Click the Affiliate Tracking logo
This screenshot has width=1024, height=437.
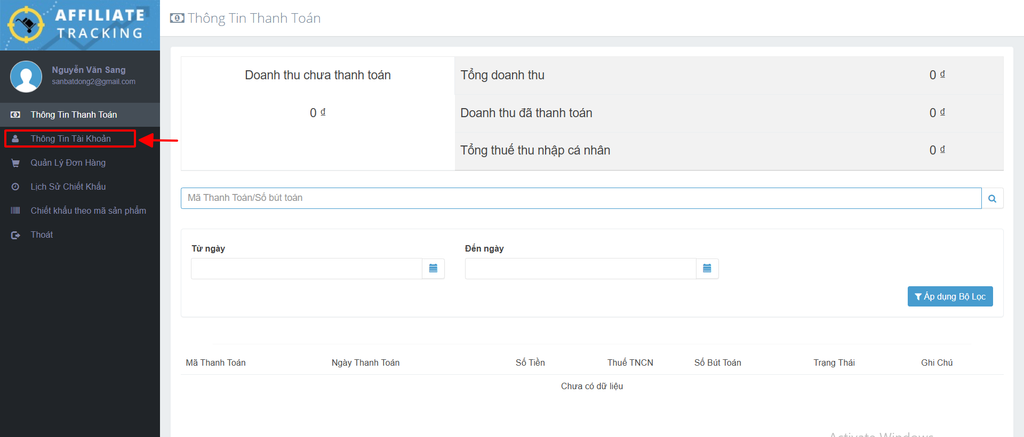(80, 25)
